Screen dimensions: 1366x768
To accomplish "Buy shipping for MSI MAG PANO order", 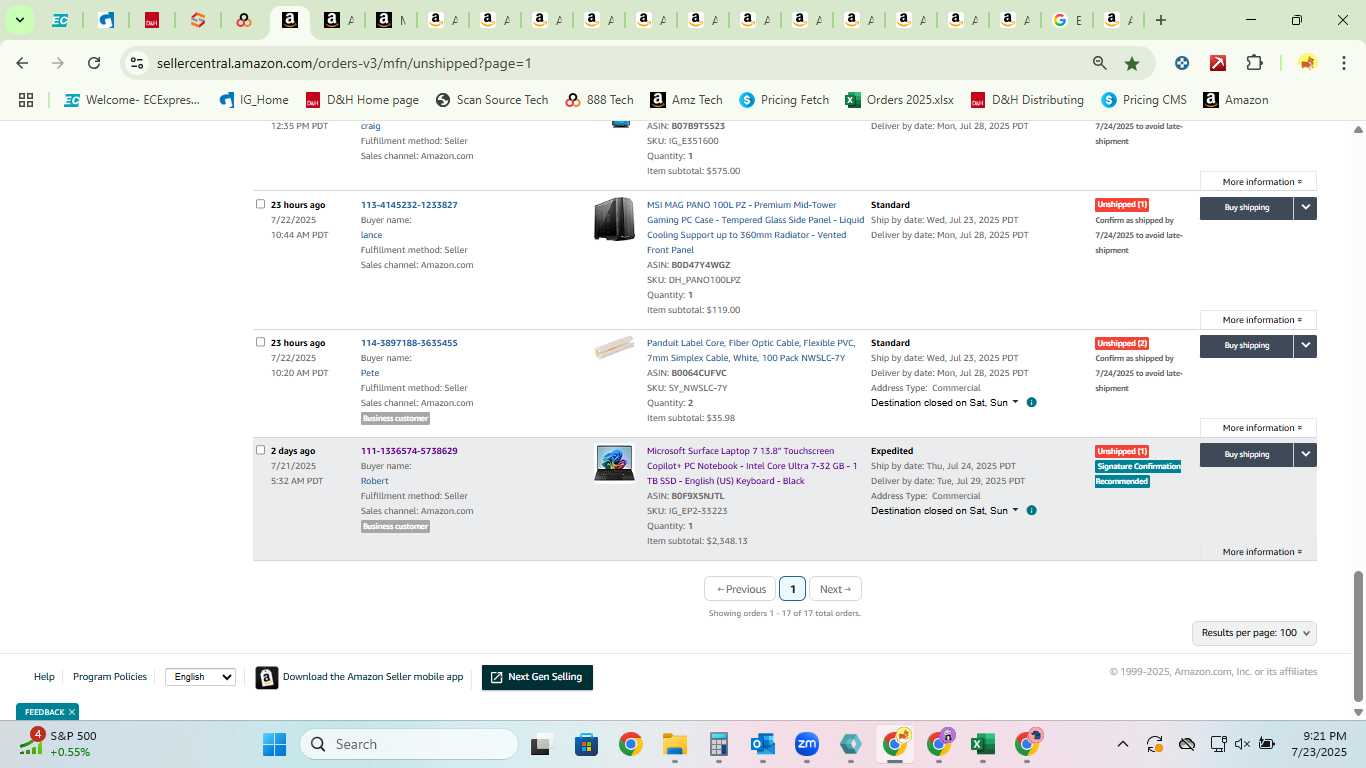I will pos(1246,207).
